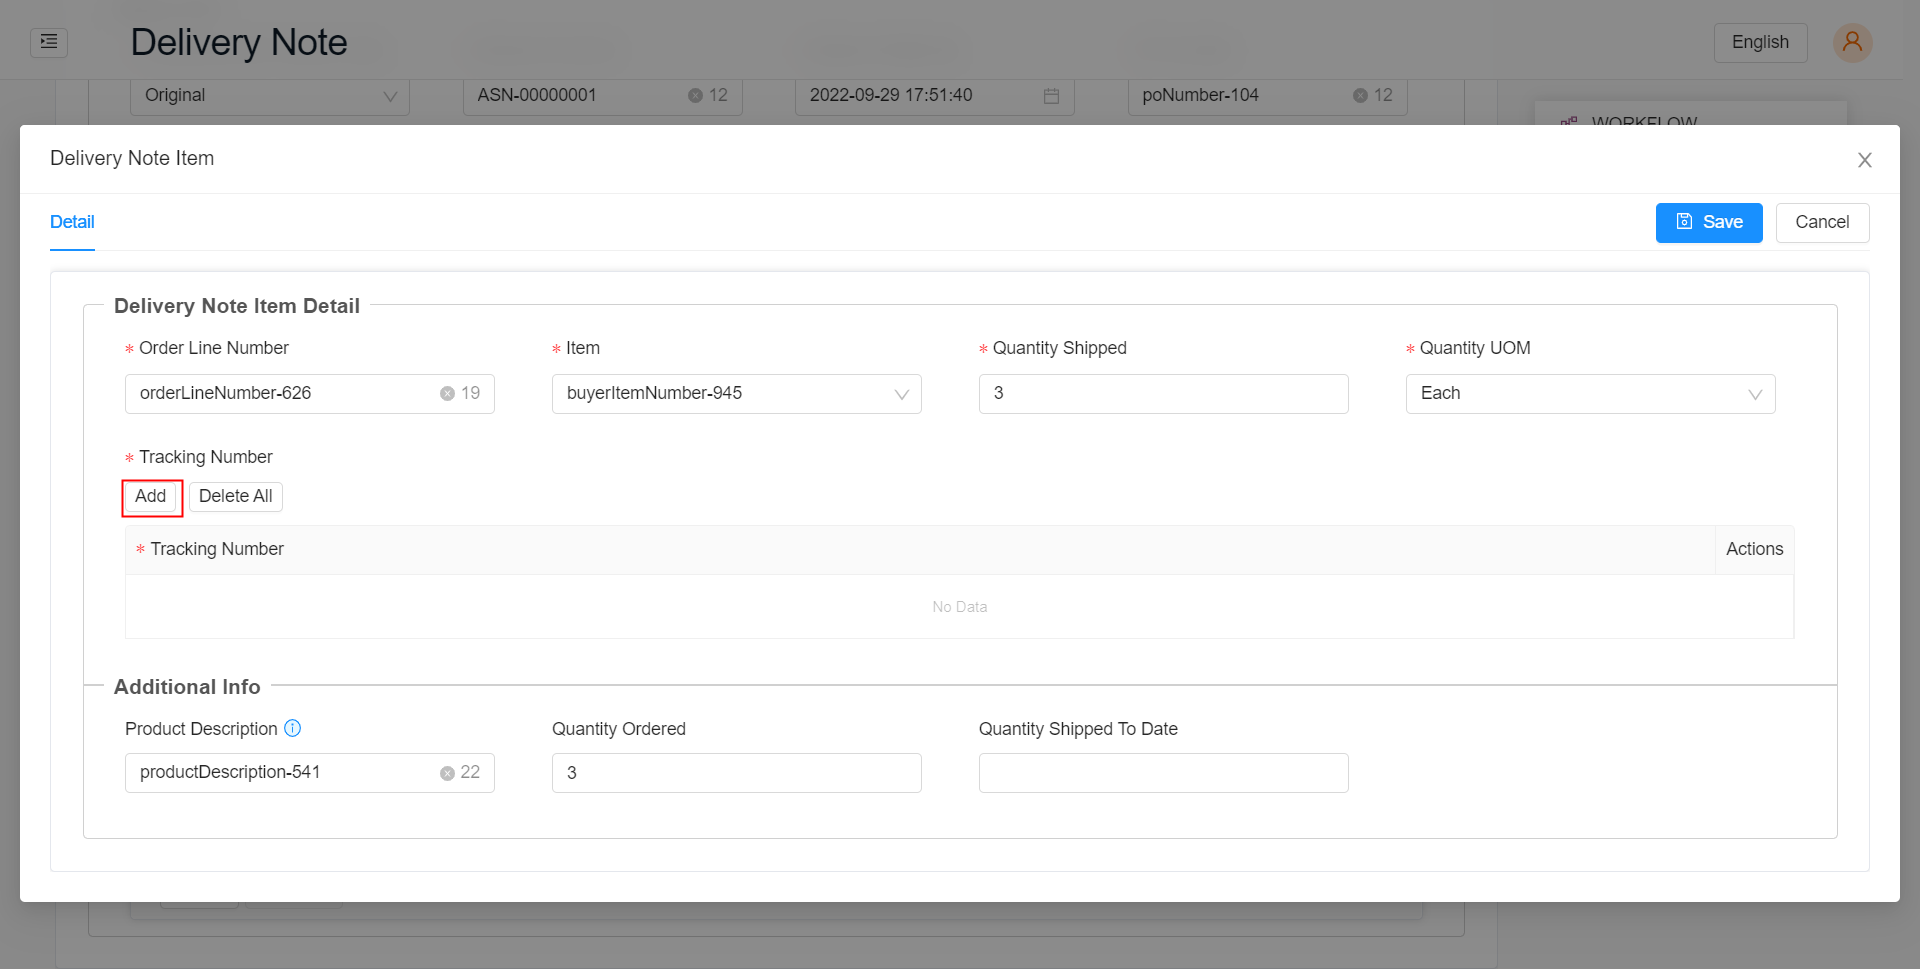Clear the poNumber-104 field value

point(1361,95)
